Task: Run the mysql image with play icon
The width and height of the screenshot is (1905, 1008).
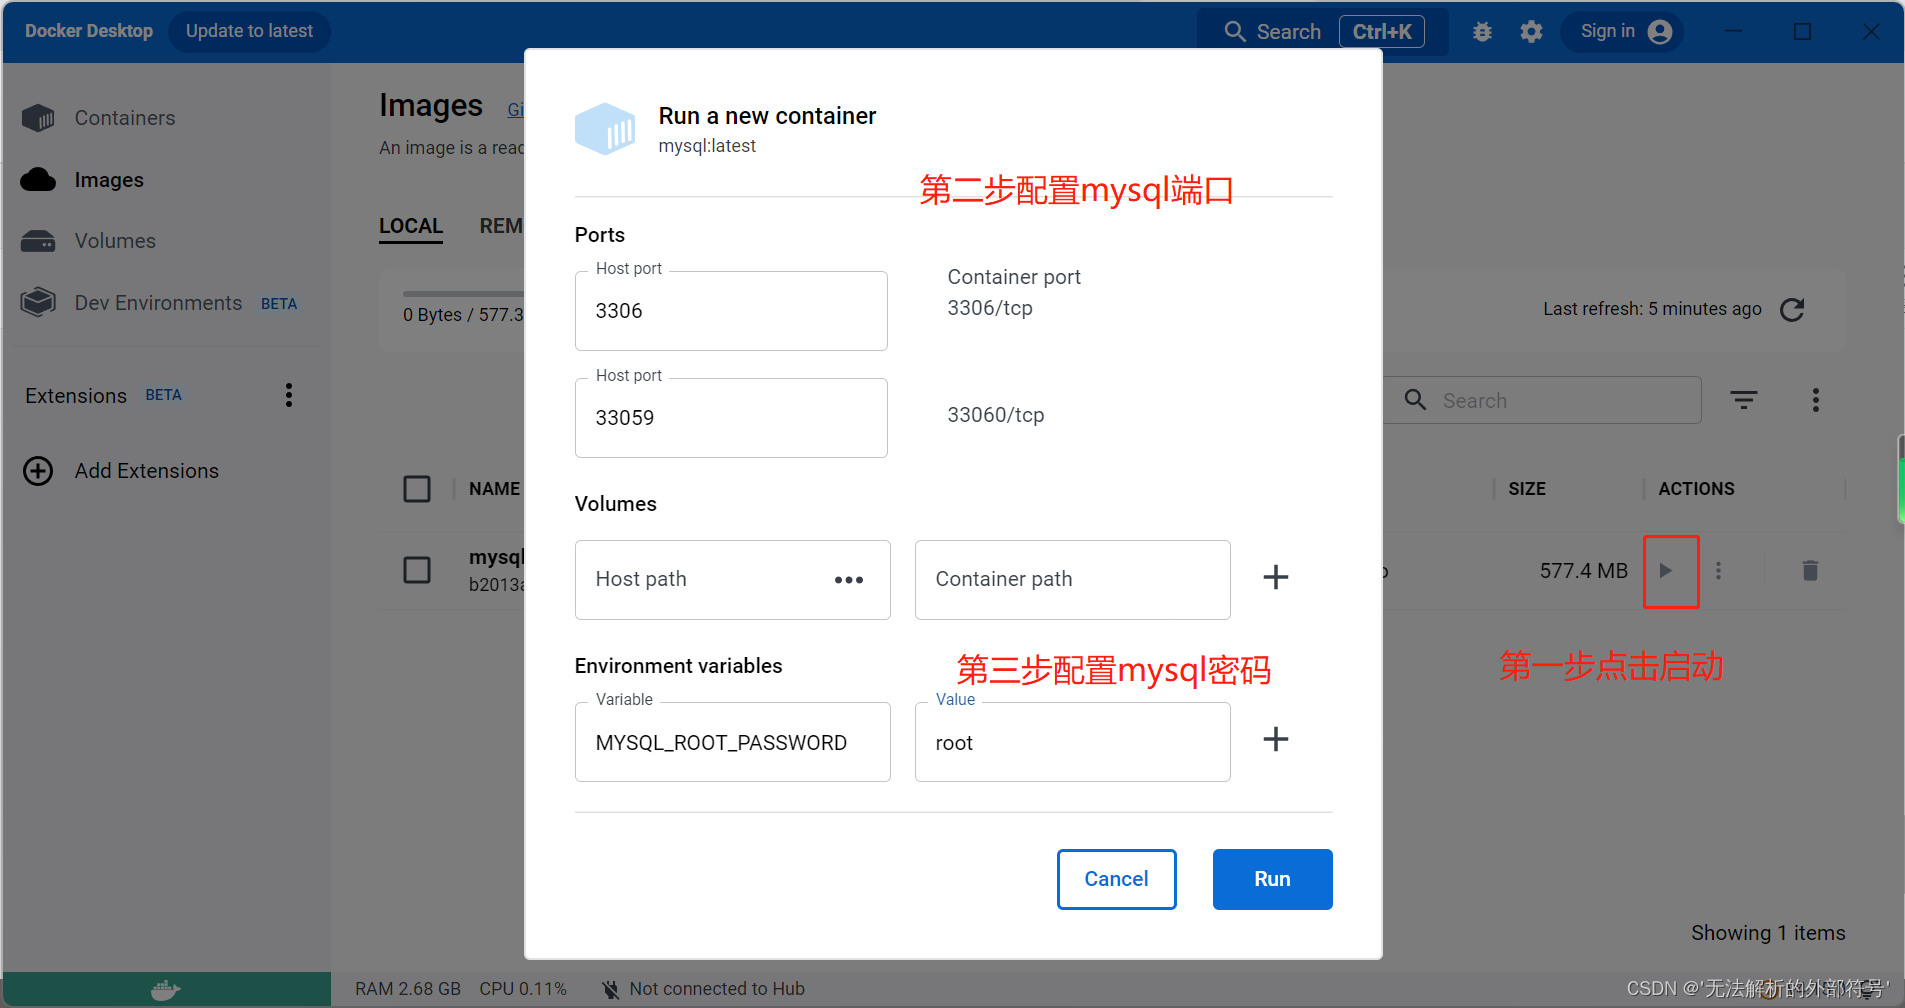Action: coord(1666,571)
